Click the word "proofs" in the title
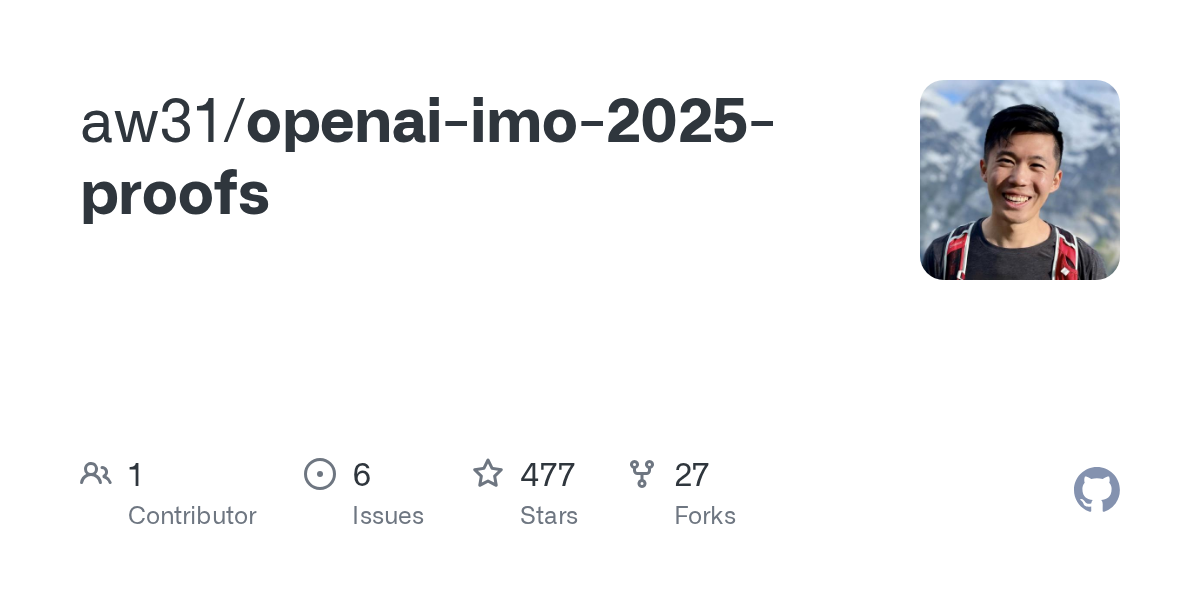 175,194
